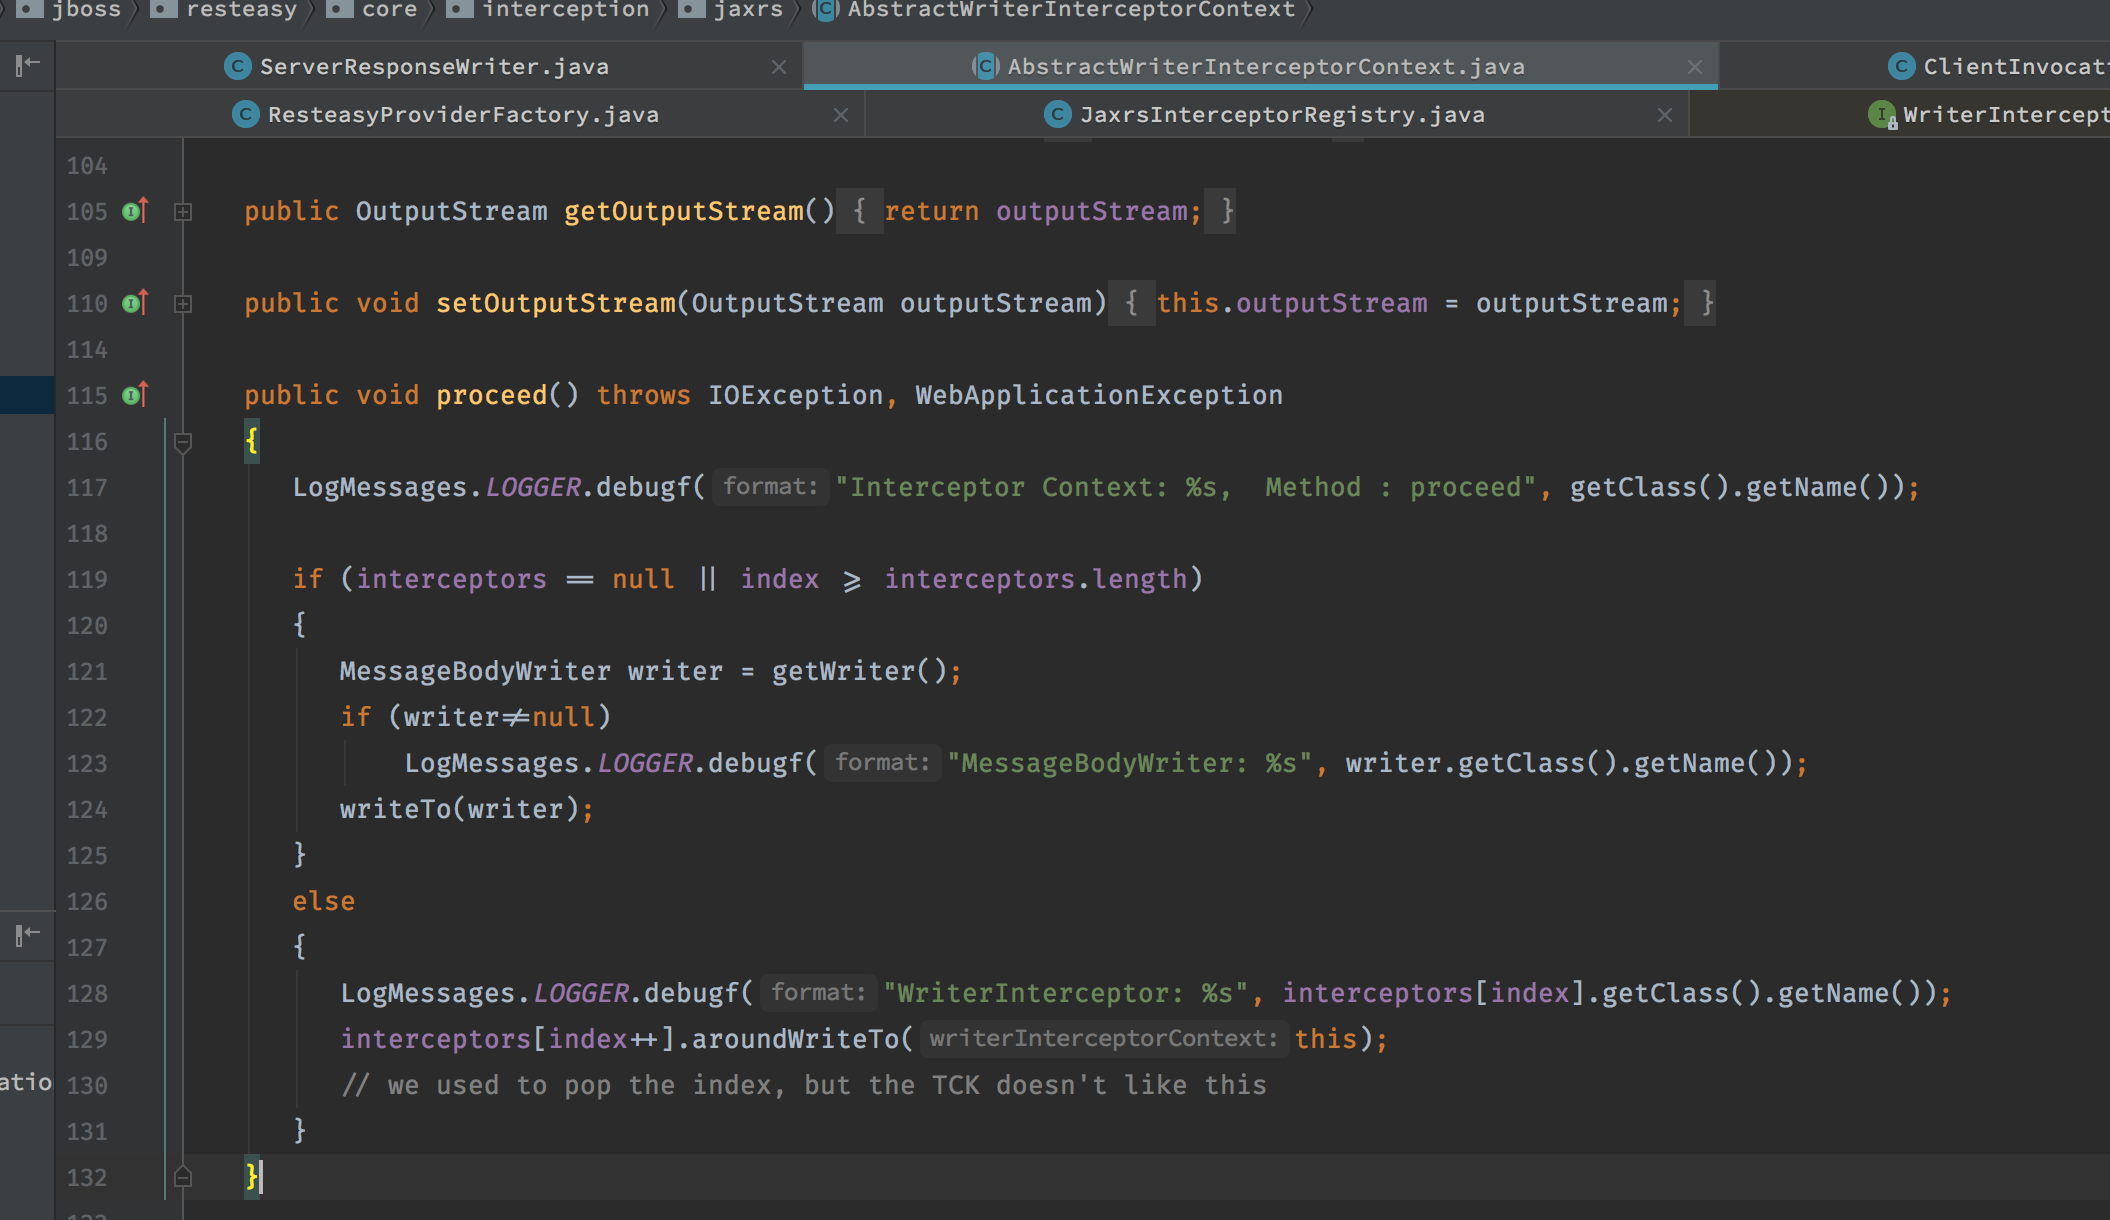
Task: Click fold end marker at line 132
Action: pyautogui.click(x=183, y=1177)
